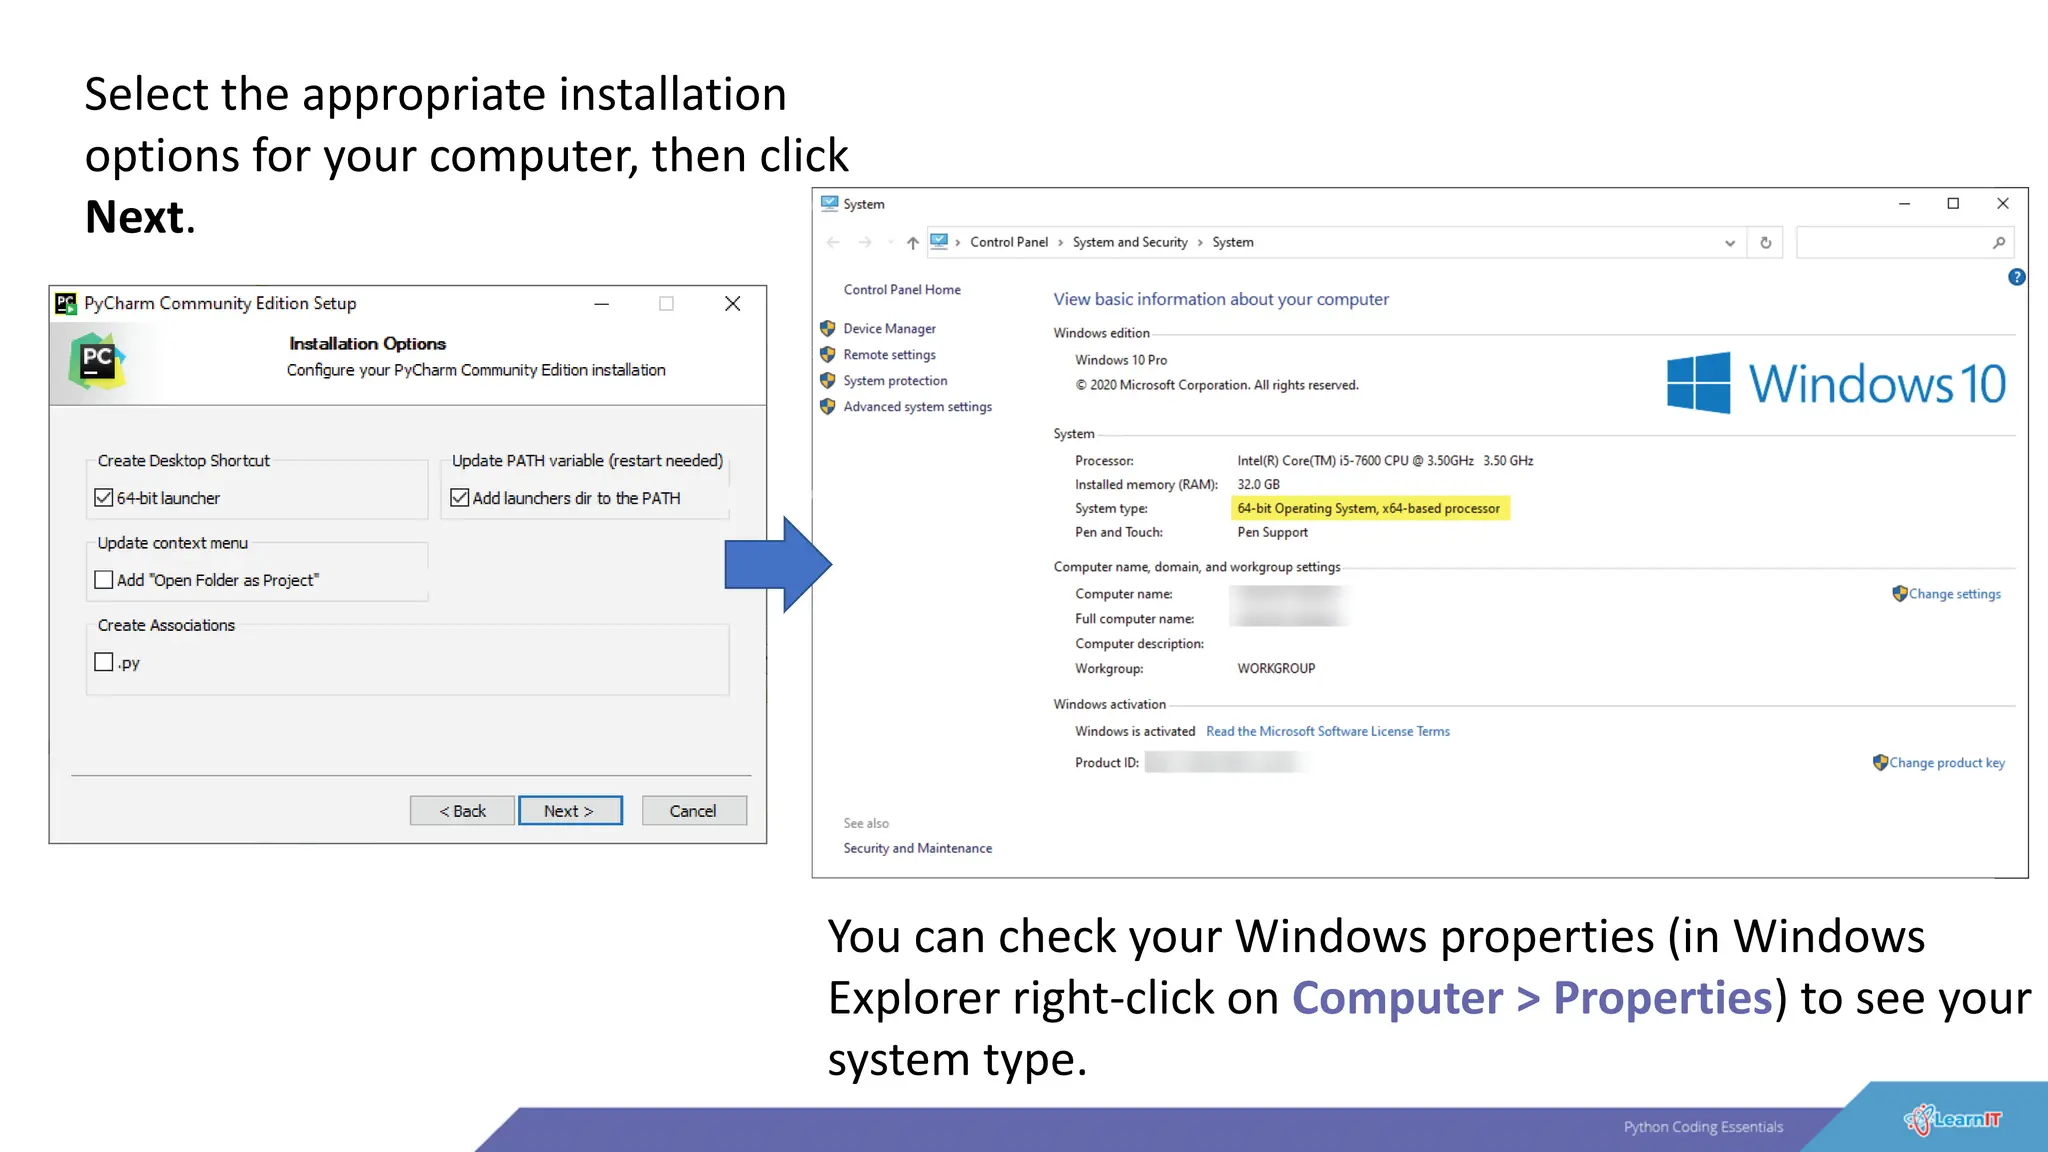Click the LearnIT logo
Viewport: 2048px width, 1152px height.
point(1953,1120)
